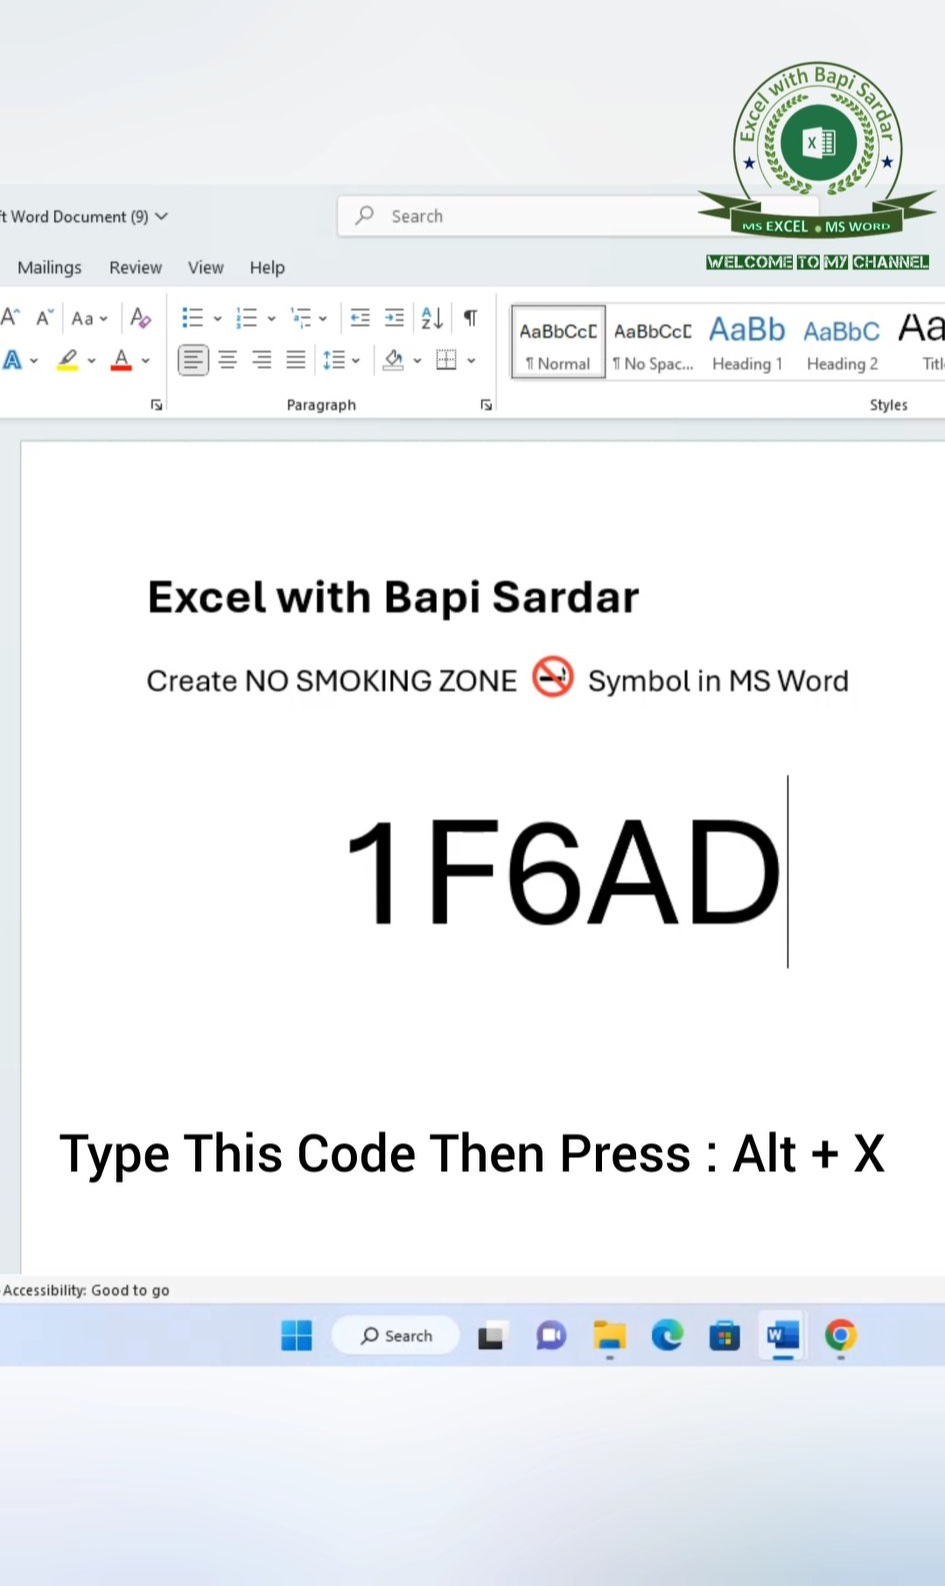
Task: Toggle show paragraph marks
Action: 469,318
